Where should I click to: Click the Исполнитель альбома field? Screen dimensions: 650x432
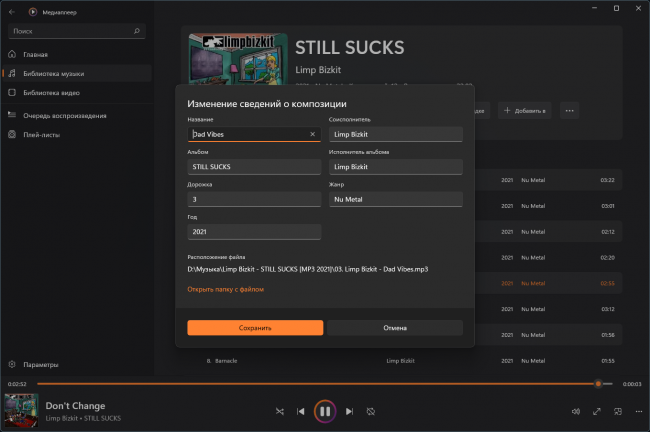(395, 167)
